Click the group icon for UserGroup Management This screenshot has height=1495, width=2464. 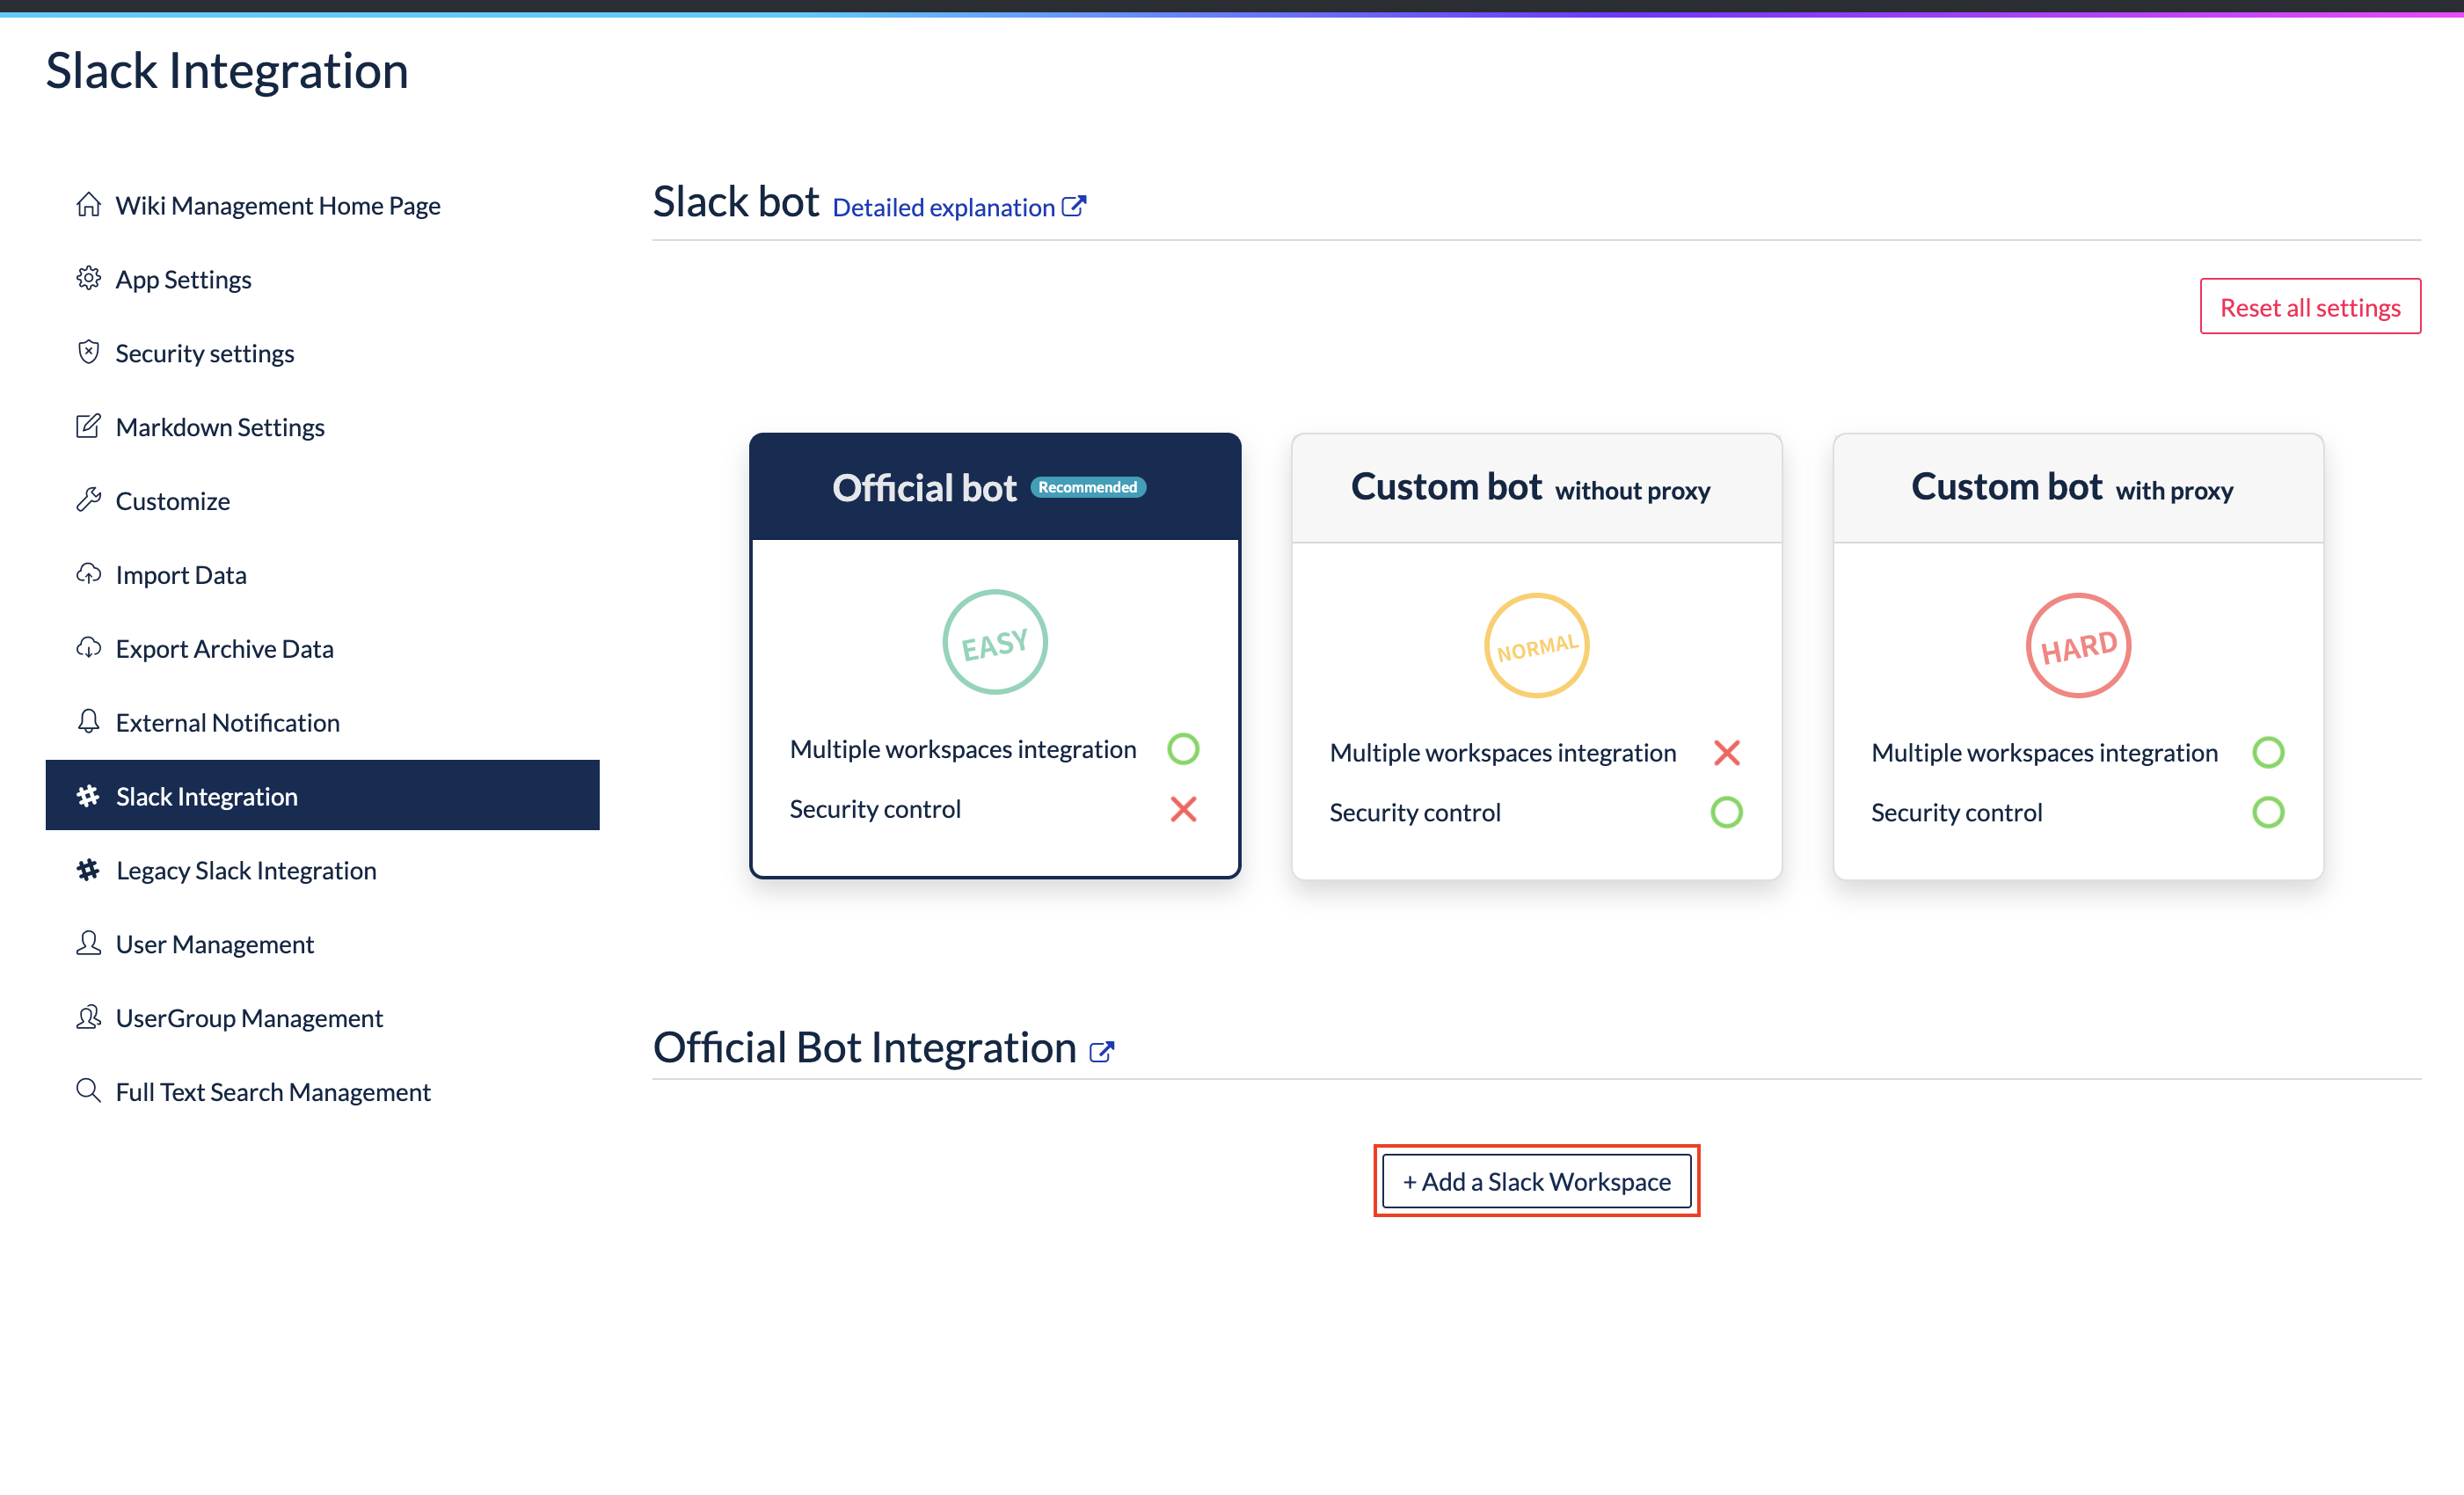pyautogui.click(x=88, y=1018)
